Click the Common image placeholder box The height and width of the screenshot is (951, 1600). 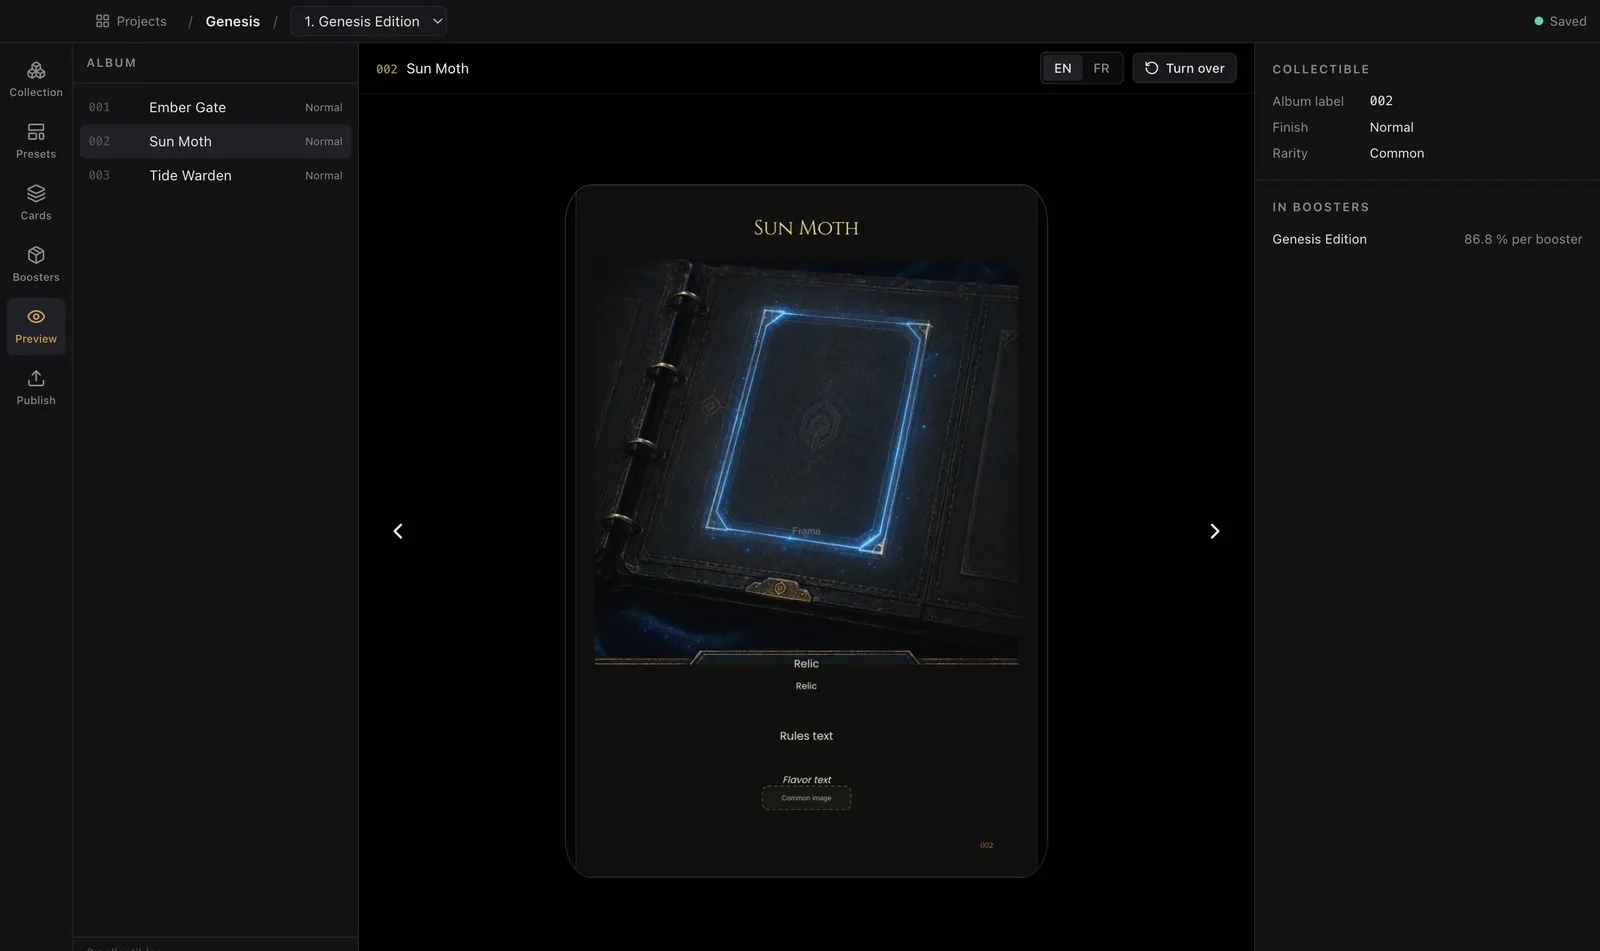click(806, 798)
